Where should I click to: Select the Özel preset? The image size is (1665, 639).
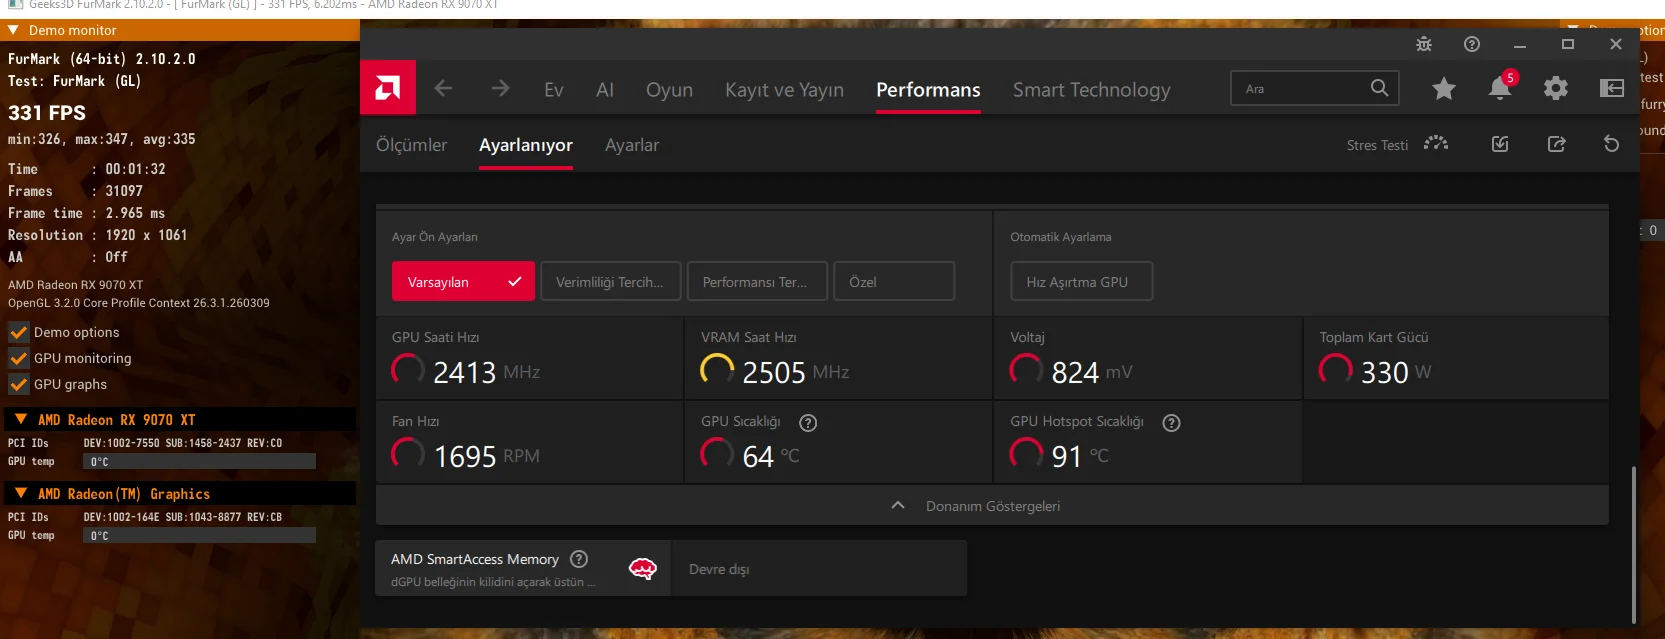(894, 281)
